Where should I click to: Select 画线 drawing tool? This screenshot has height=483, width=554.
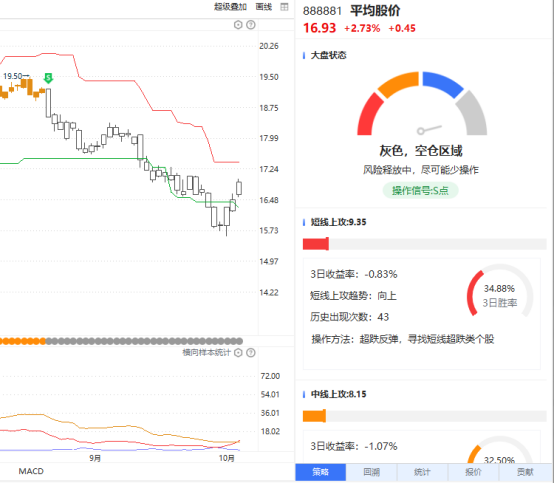tap(264, 7)
